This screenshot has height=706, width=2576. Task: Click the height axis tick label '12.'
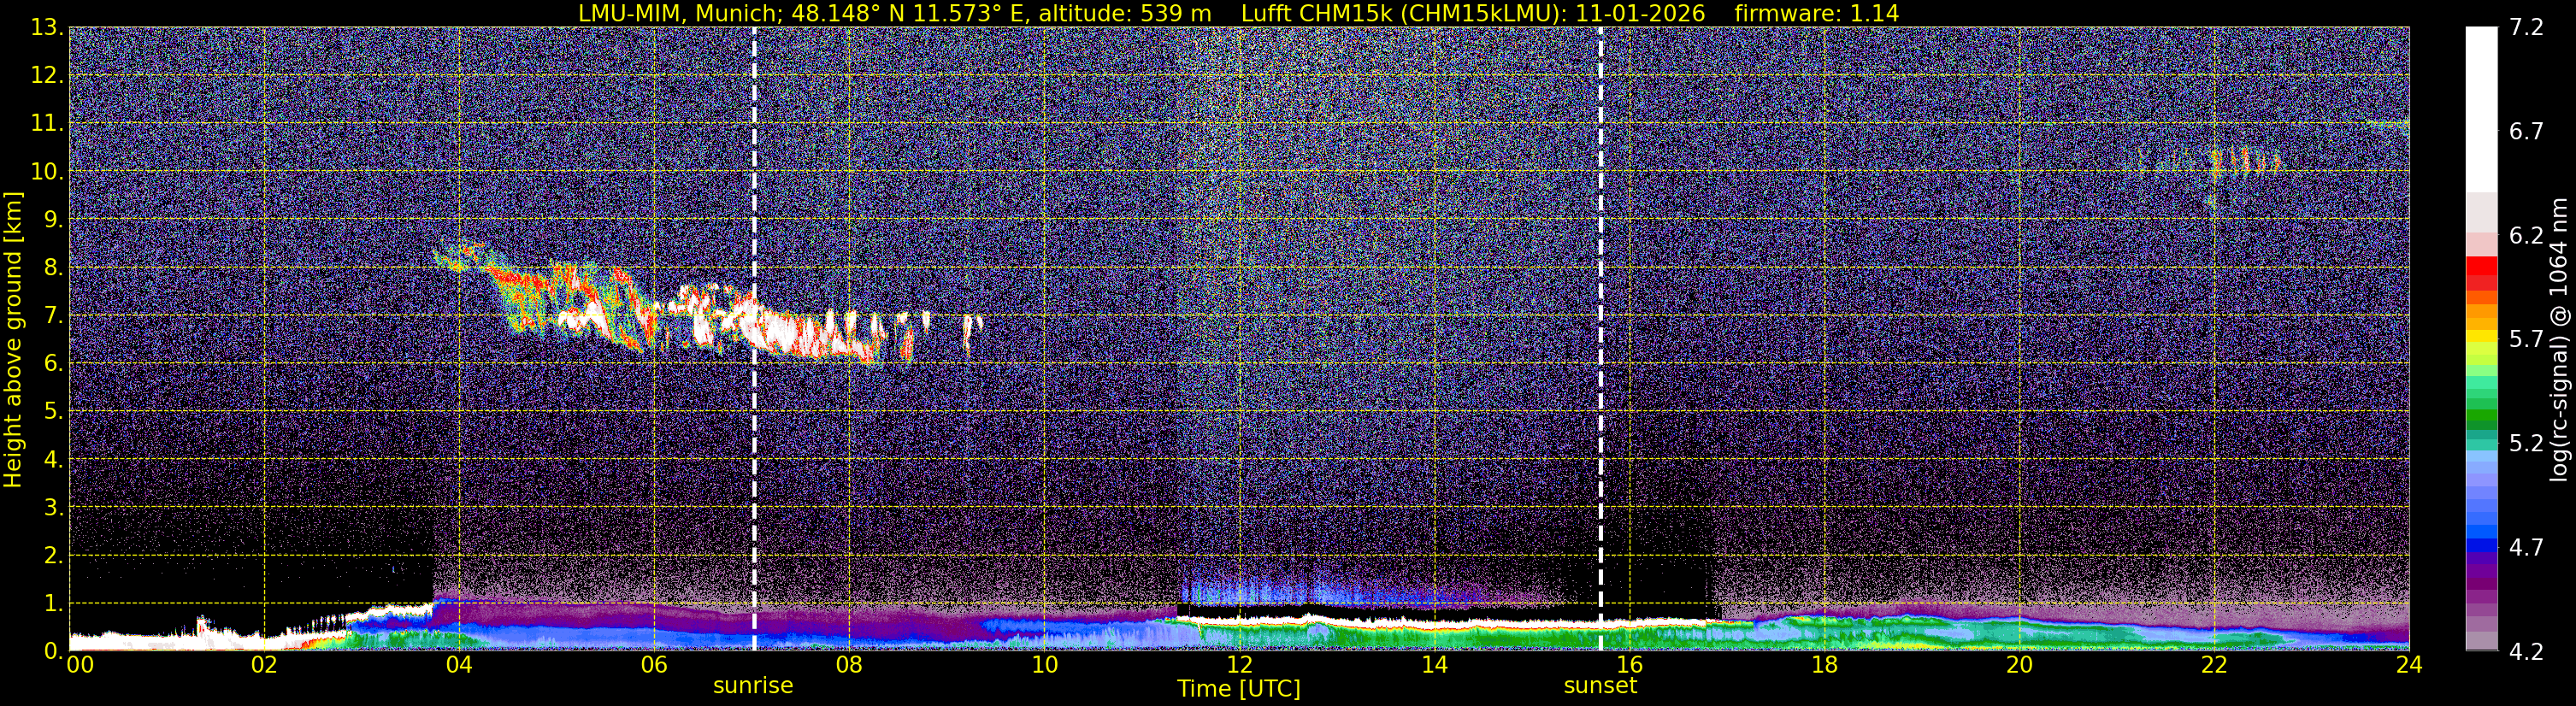47,76
